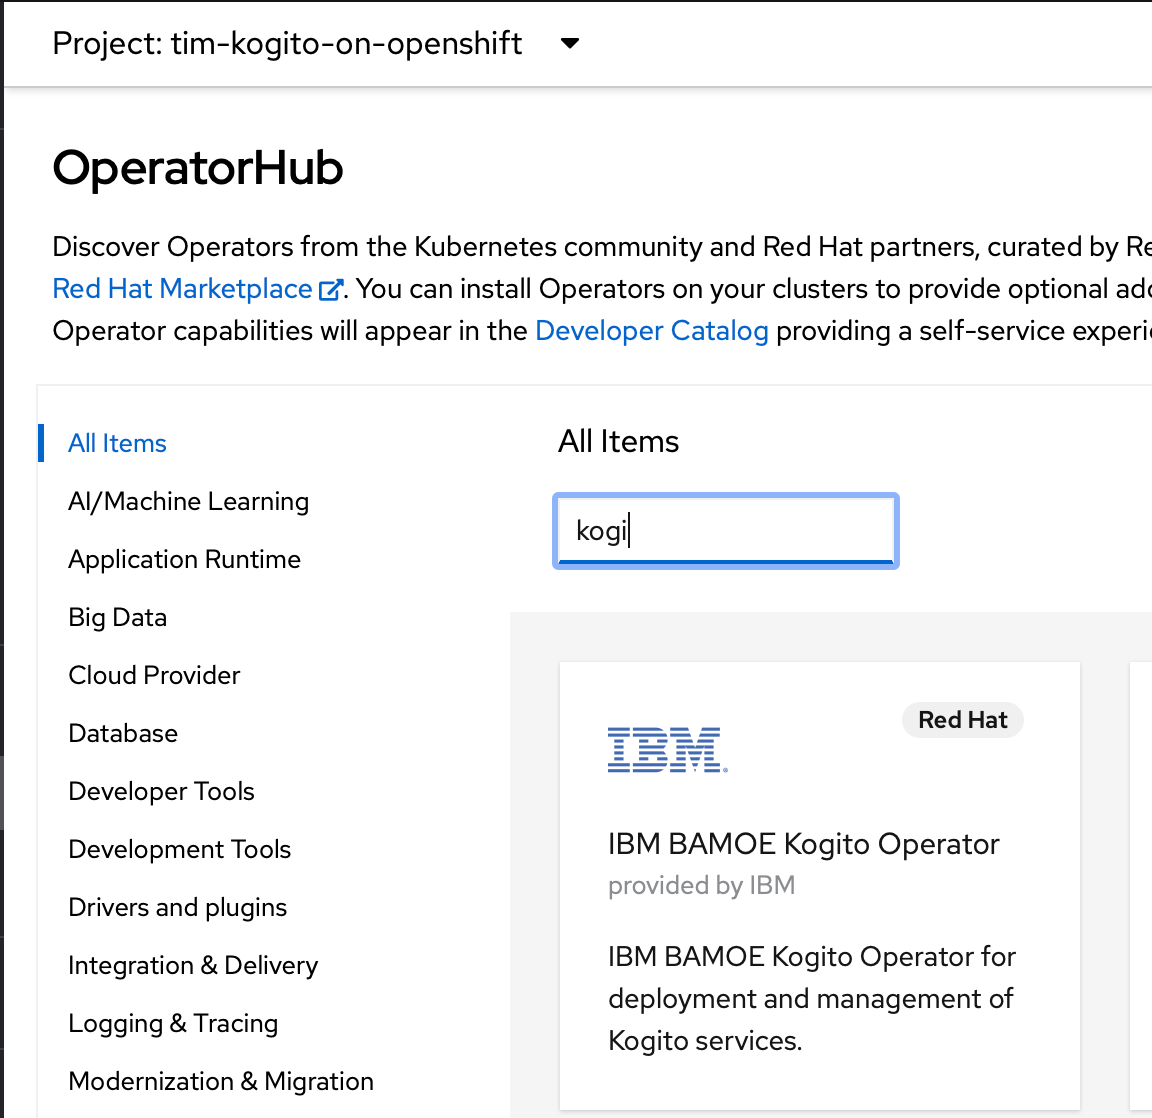Select the Big Data category

118,617
